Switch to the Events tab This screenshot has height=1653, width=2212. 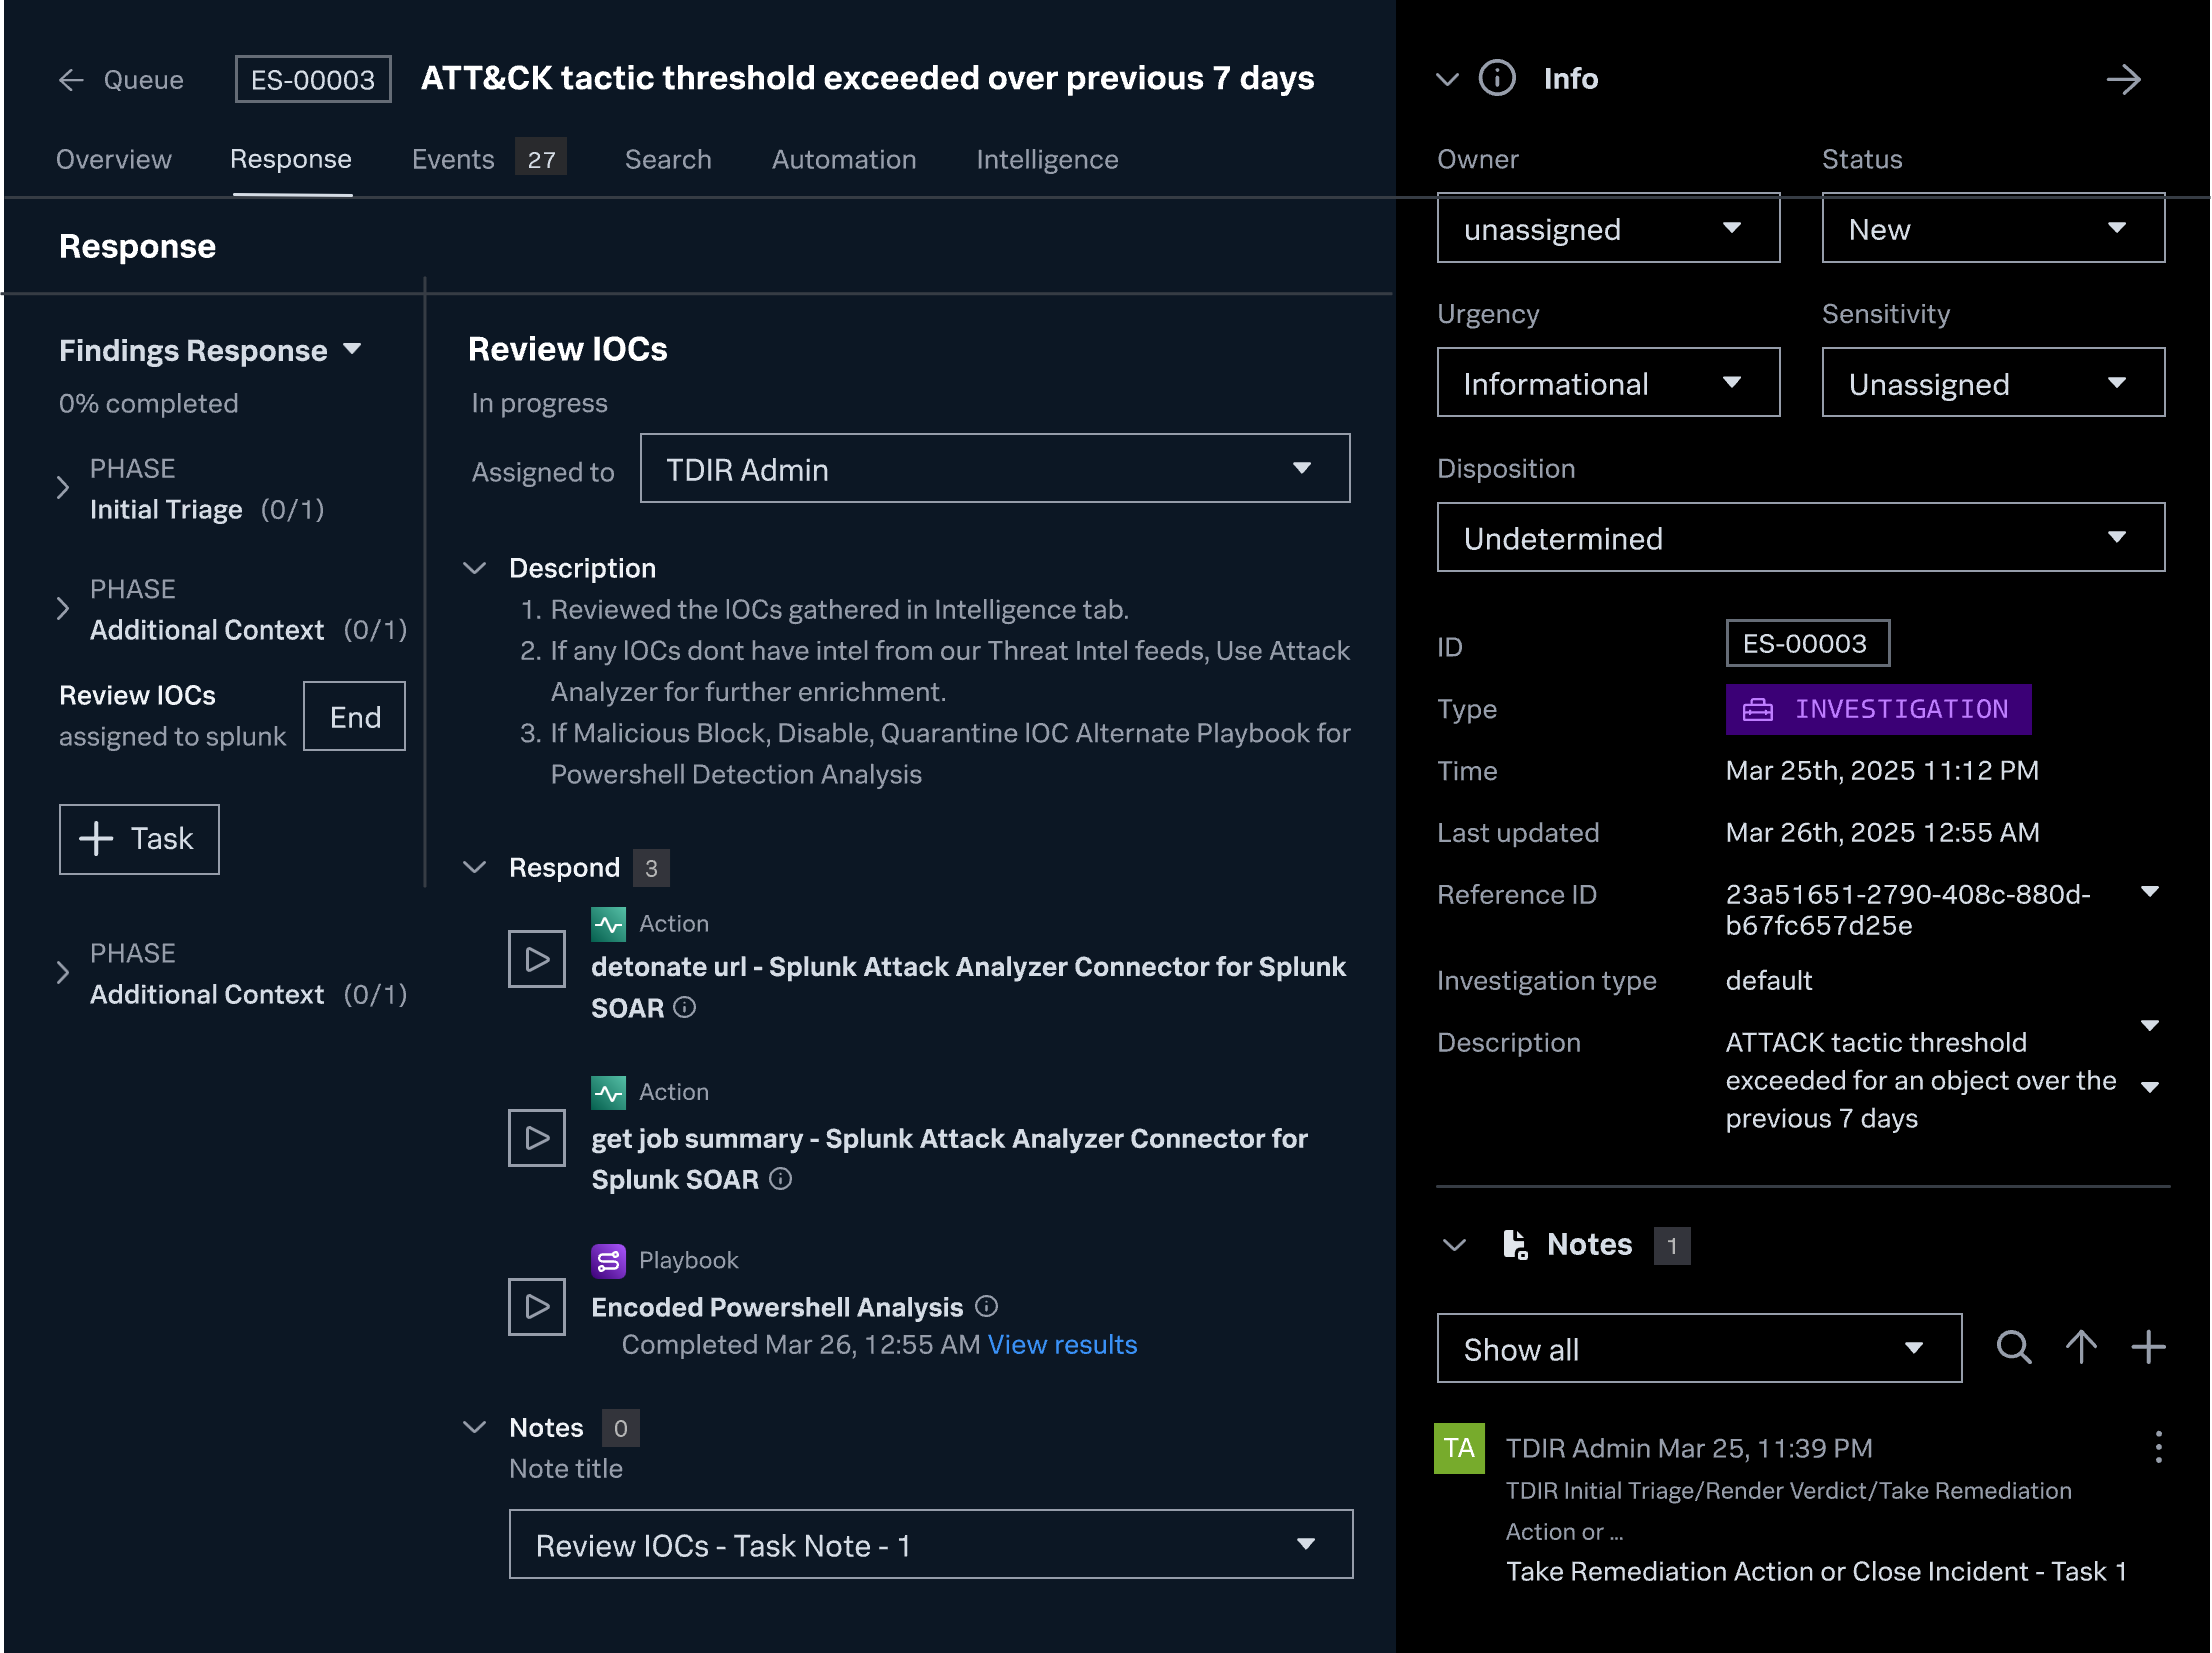[x=453, y=159]
